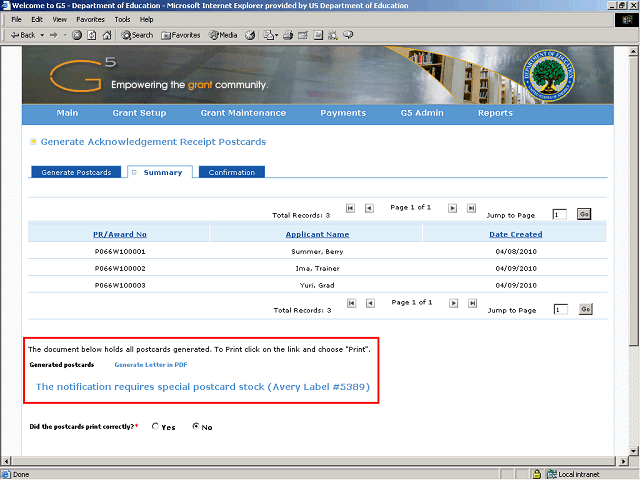
Task: Click top pager Next Page icon
Action: click(x=452, y=208)
